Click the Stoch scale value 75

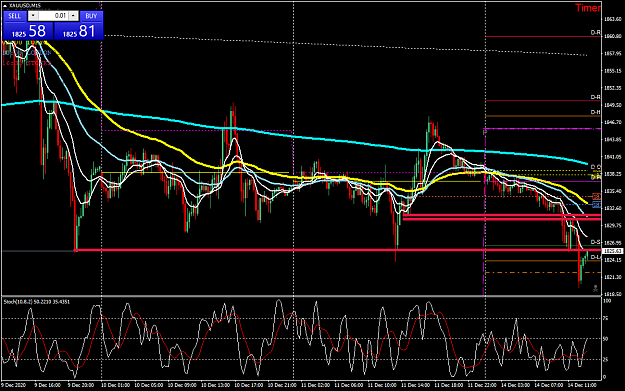(606, 318)
